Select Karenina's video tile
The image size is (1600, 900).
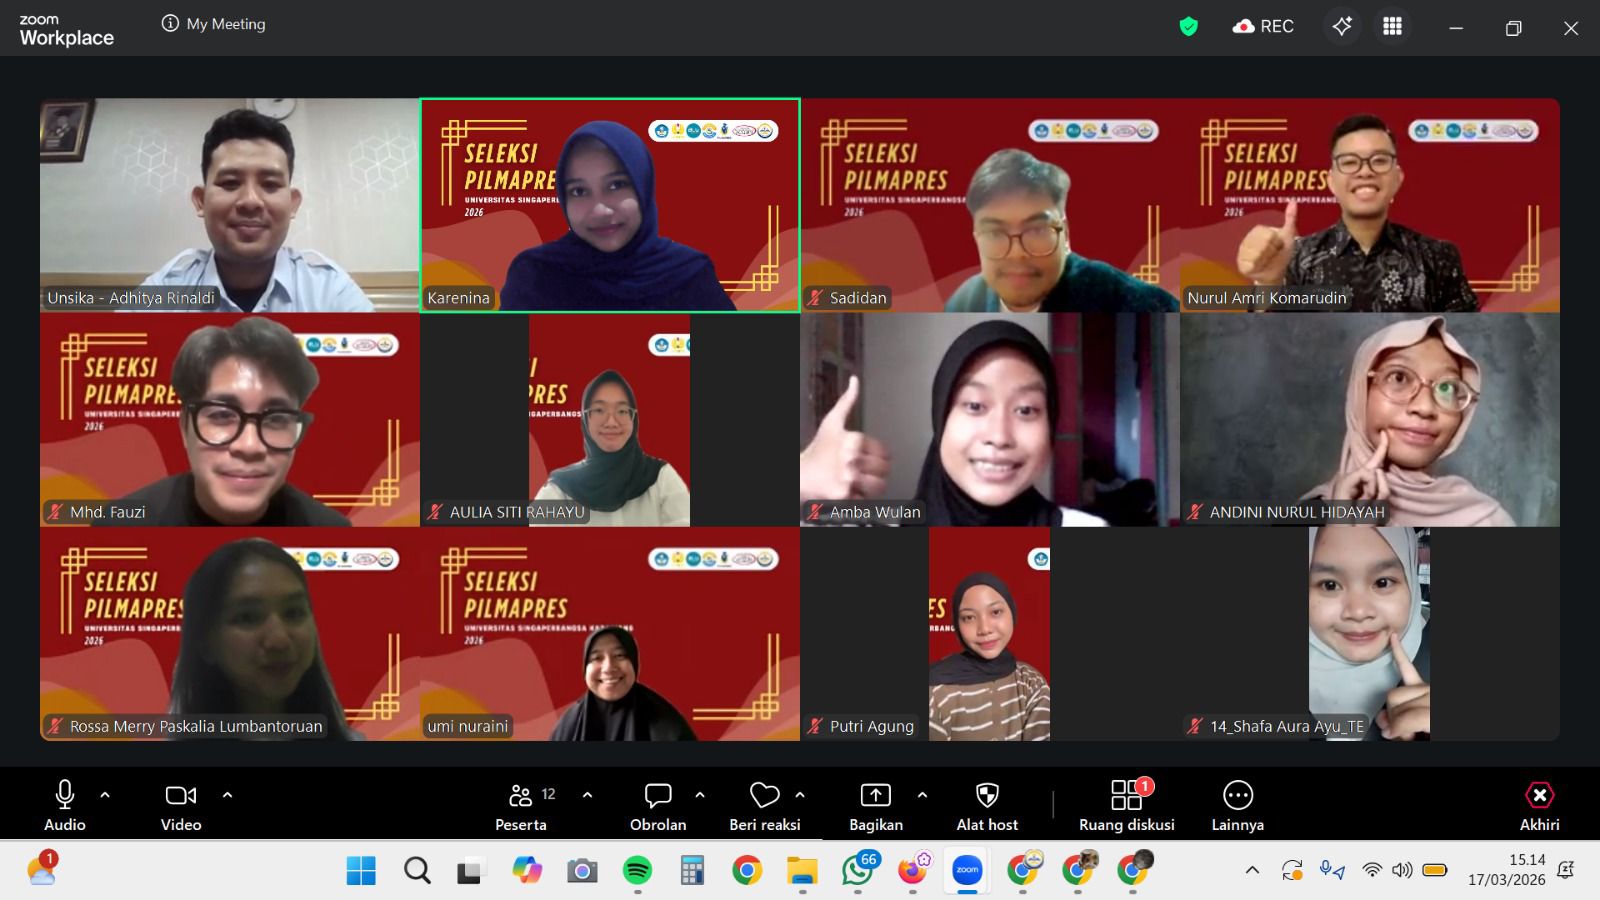[610, 205]
